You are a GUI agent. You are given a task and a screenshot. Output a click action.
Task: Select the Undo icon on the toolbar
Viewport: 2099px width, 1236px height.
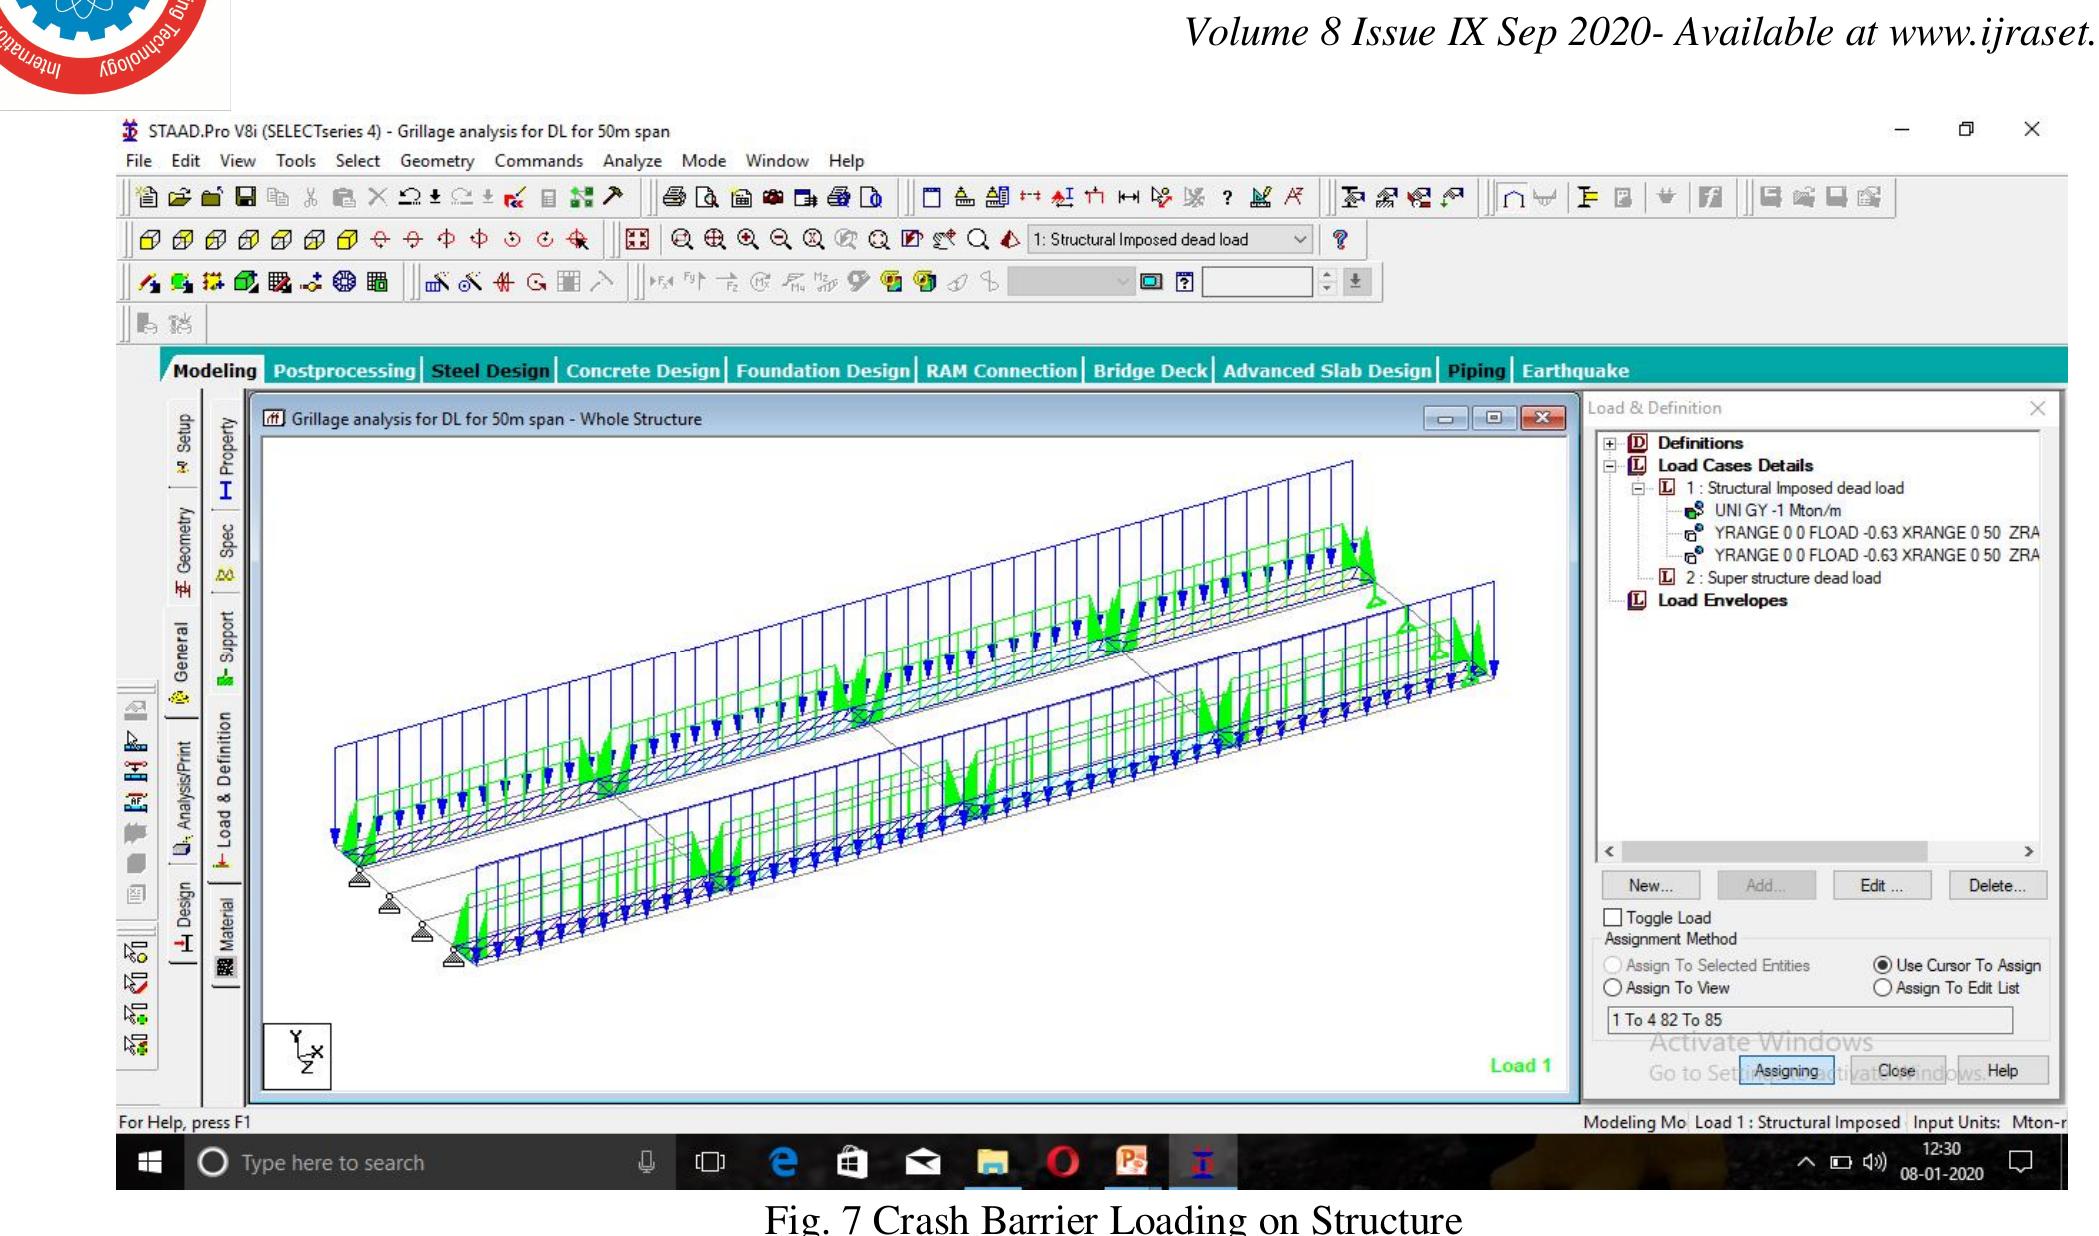coord(409,197)
